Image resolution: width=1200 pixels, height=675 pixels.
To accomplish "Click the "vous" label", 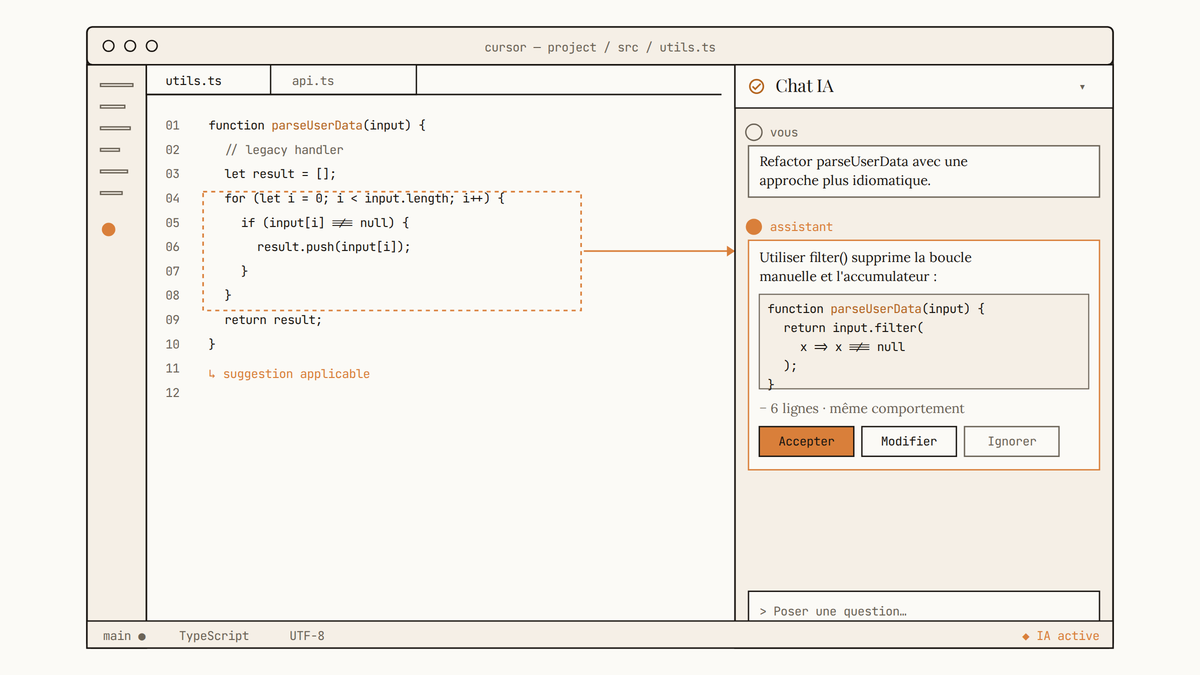I will pos(784,132).
